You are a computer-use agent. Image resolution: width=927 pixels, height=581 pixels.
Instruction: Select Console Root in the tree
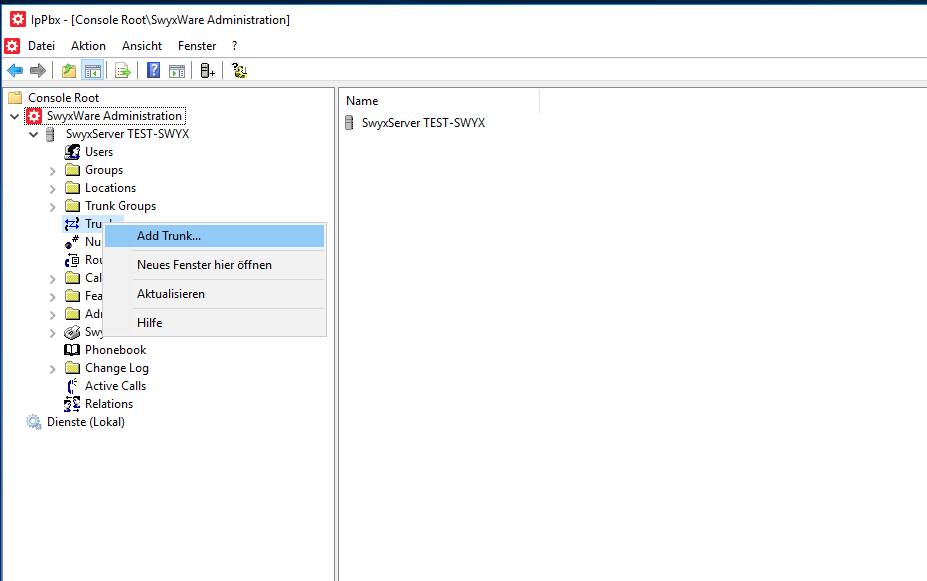pyautogui.click(x=63, y=98)
